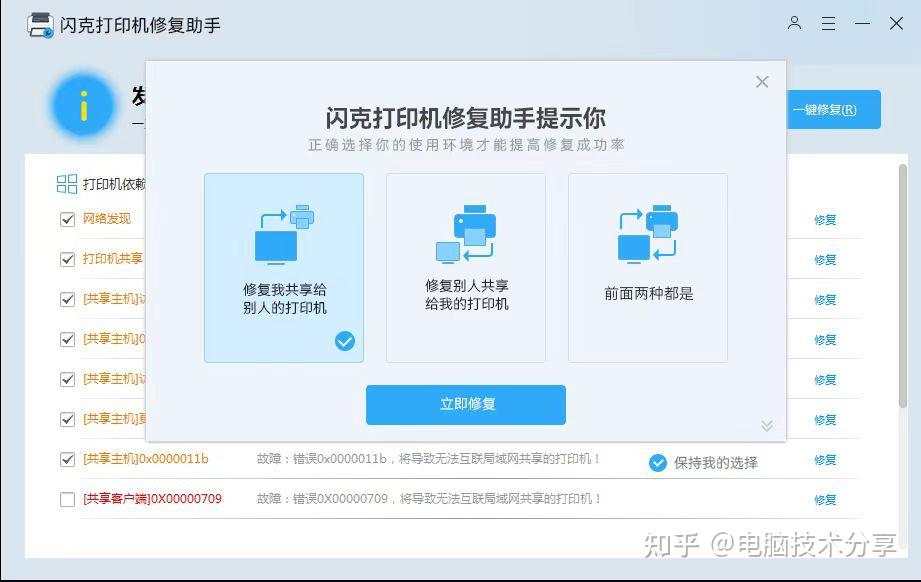Choose the 前面两种都是 option card icon
Image resolution: width=921 pixels, height=582 pixels.
[x=646, y=232]
